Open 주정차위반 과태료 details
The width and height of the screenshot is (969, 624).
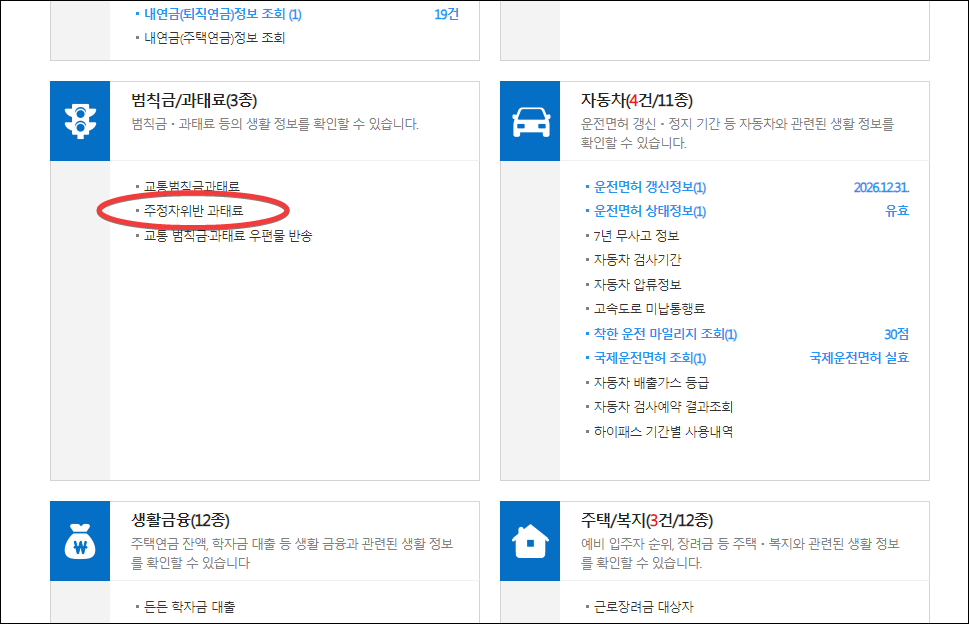point(193,212)
